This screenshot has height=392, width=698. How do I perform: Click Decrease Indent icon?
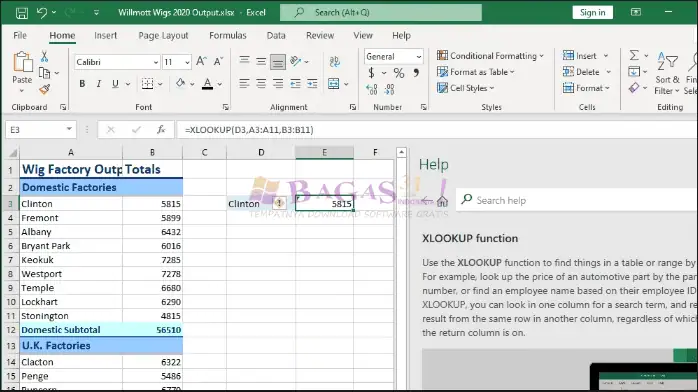[295, 84]
